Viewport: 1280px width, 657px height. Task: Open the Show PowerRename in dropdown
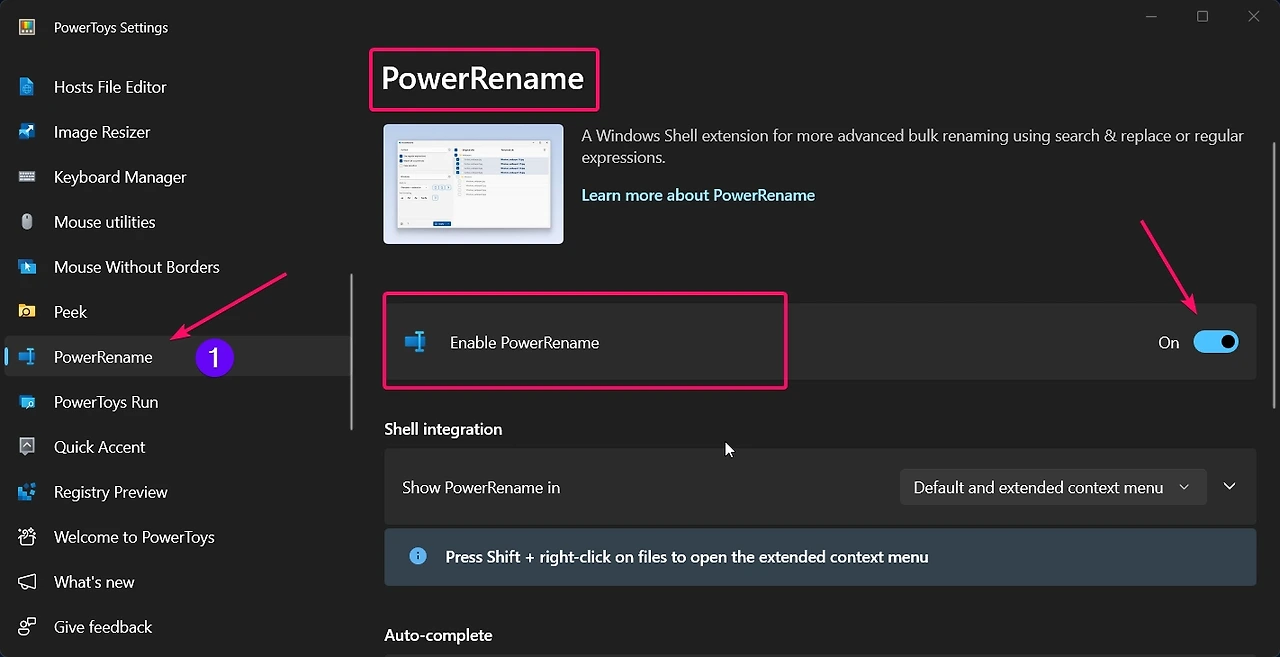[1053, 487]
